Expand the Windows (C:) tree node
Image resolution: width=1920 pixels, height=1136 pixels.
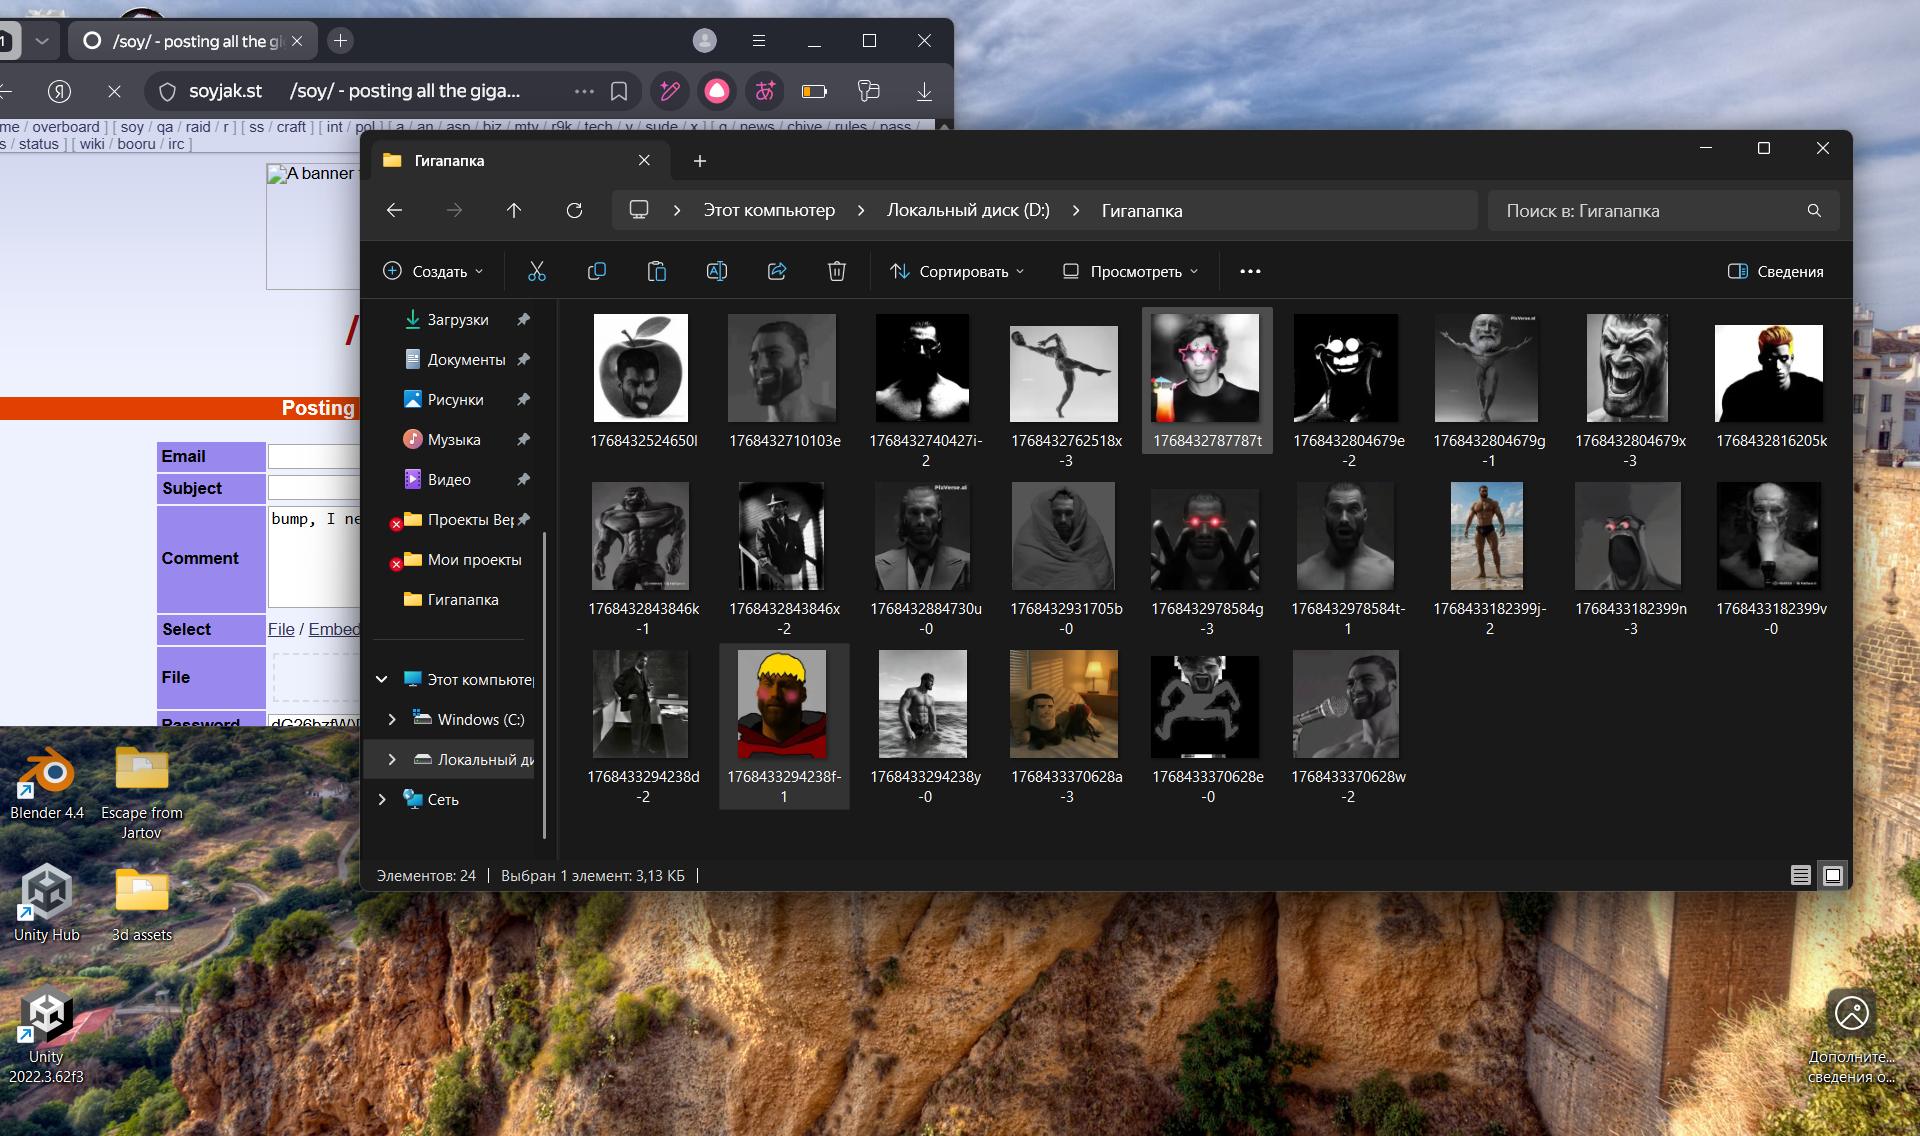[392, 719]
